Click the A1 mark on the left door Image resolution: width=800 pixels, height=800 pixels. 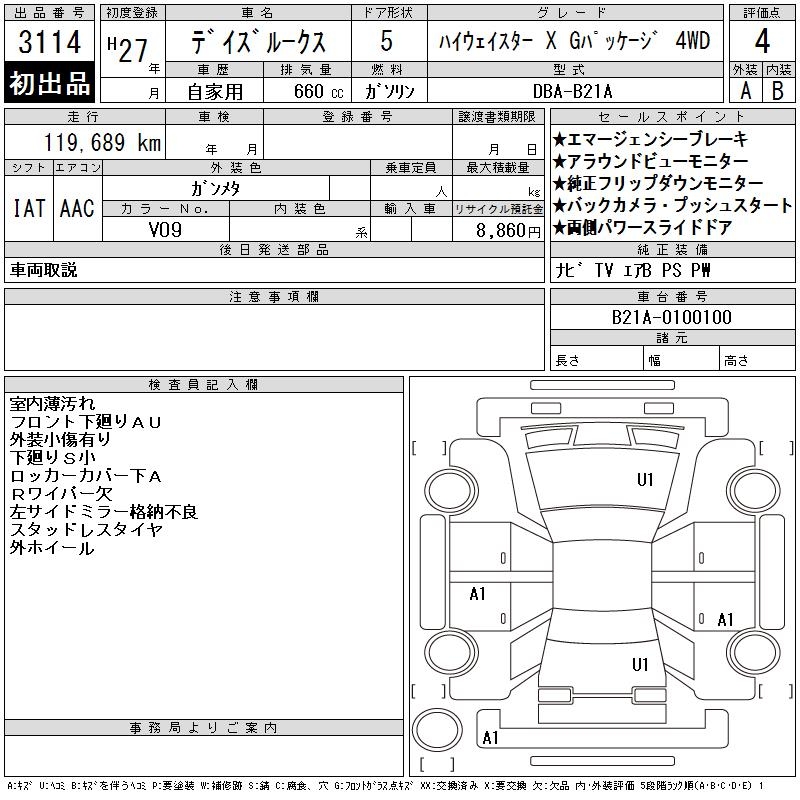point(478,594)
